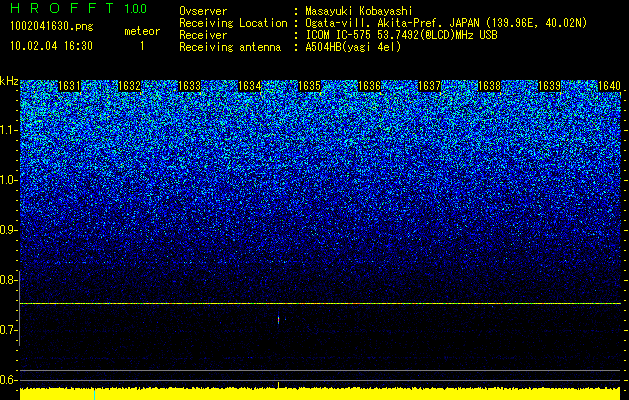Click the 1639 time marker
The width and height of the screenshot is (629, 400).
549,86
